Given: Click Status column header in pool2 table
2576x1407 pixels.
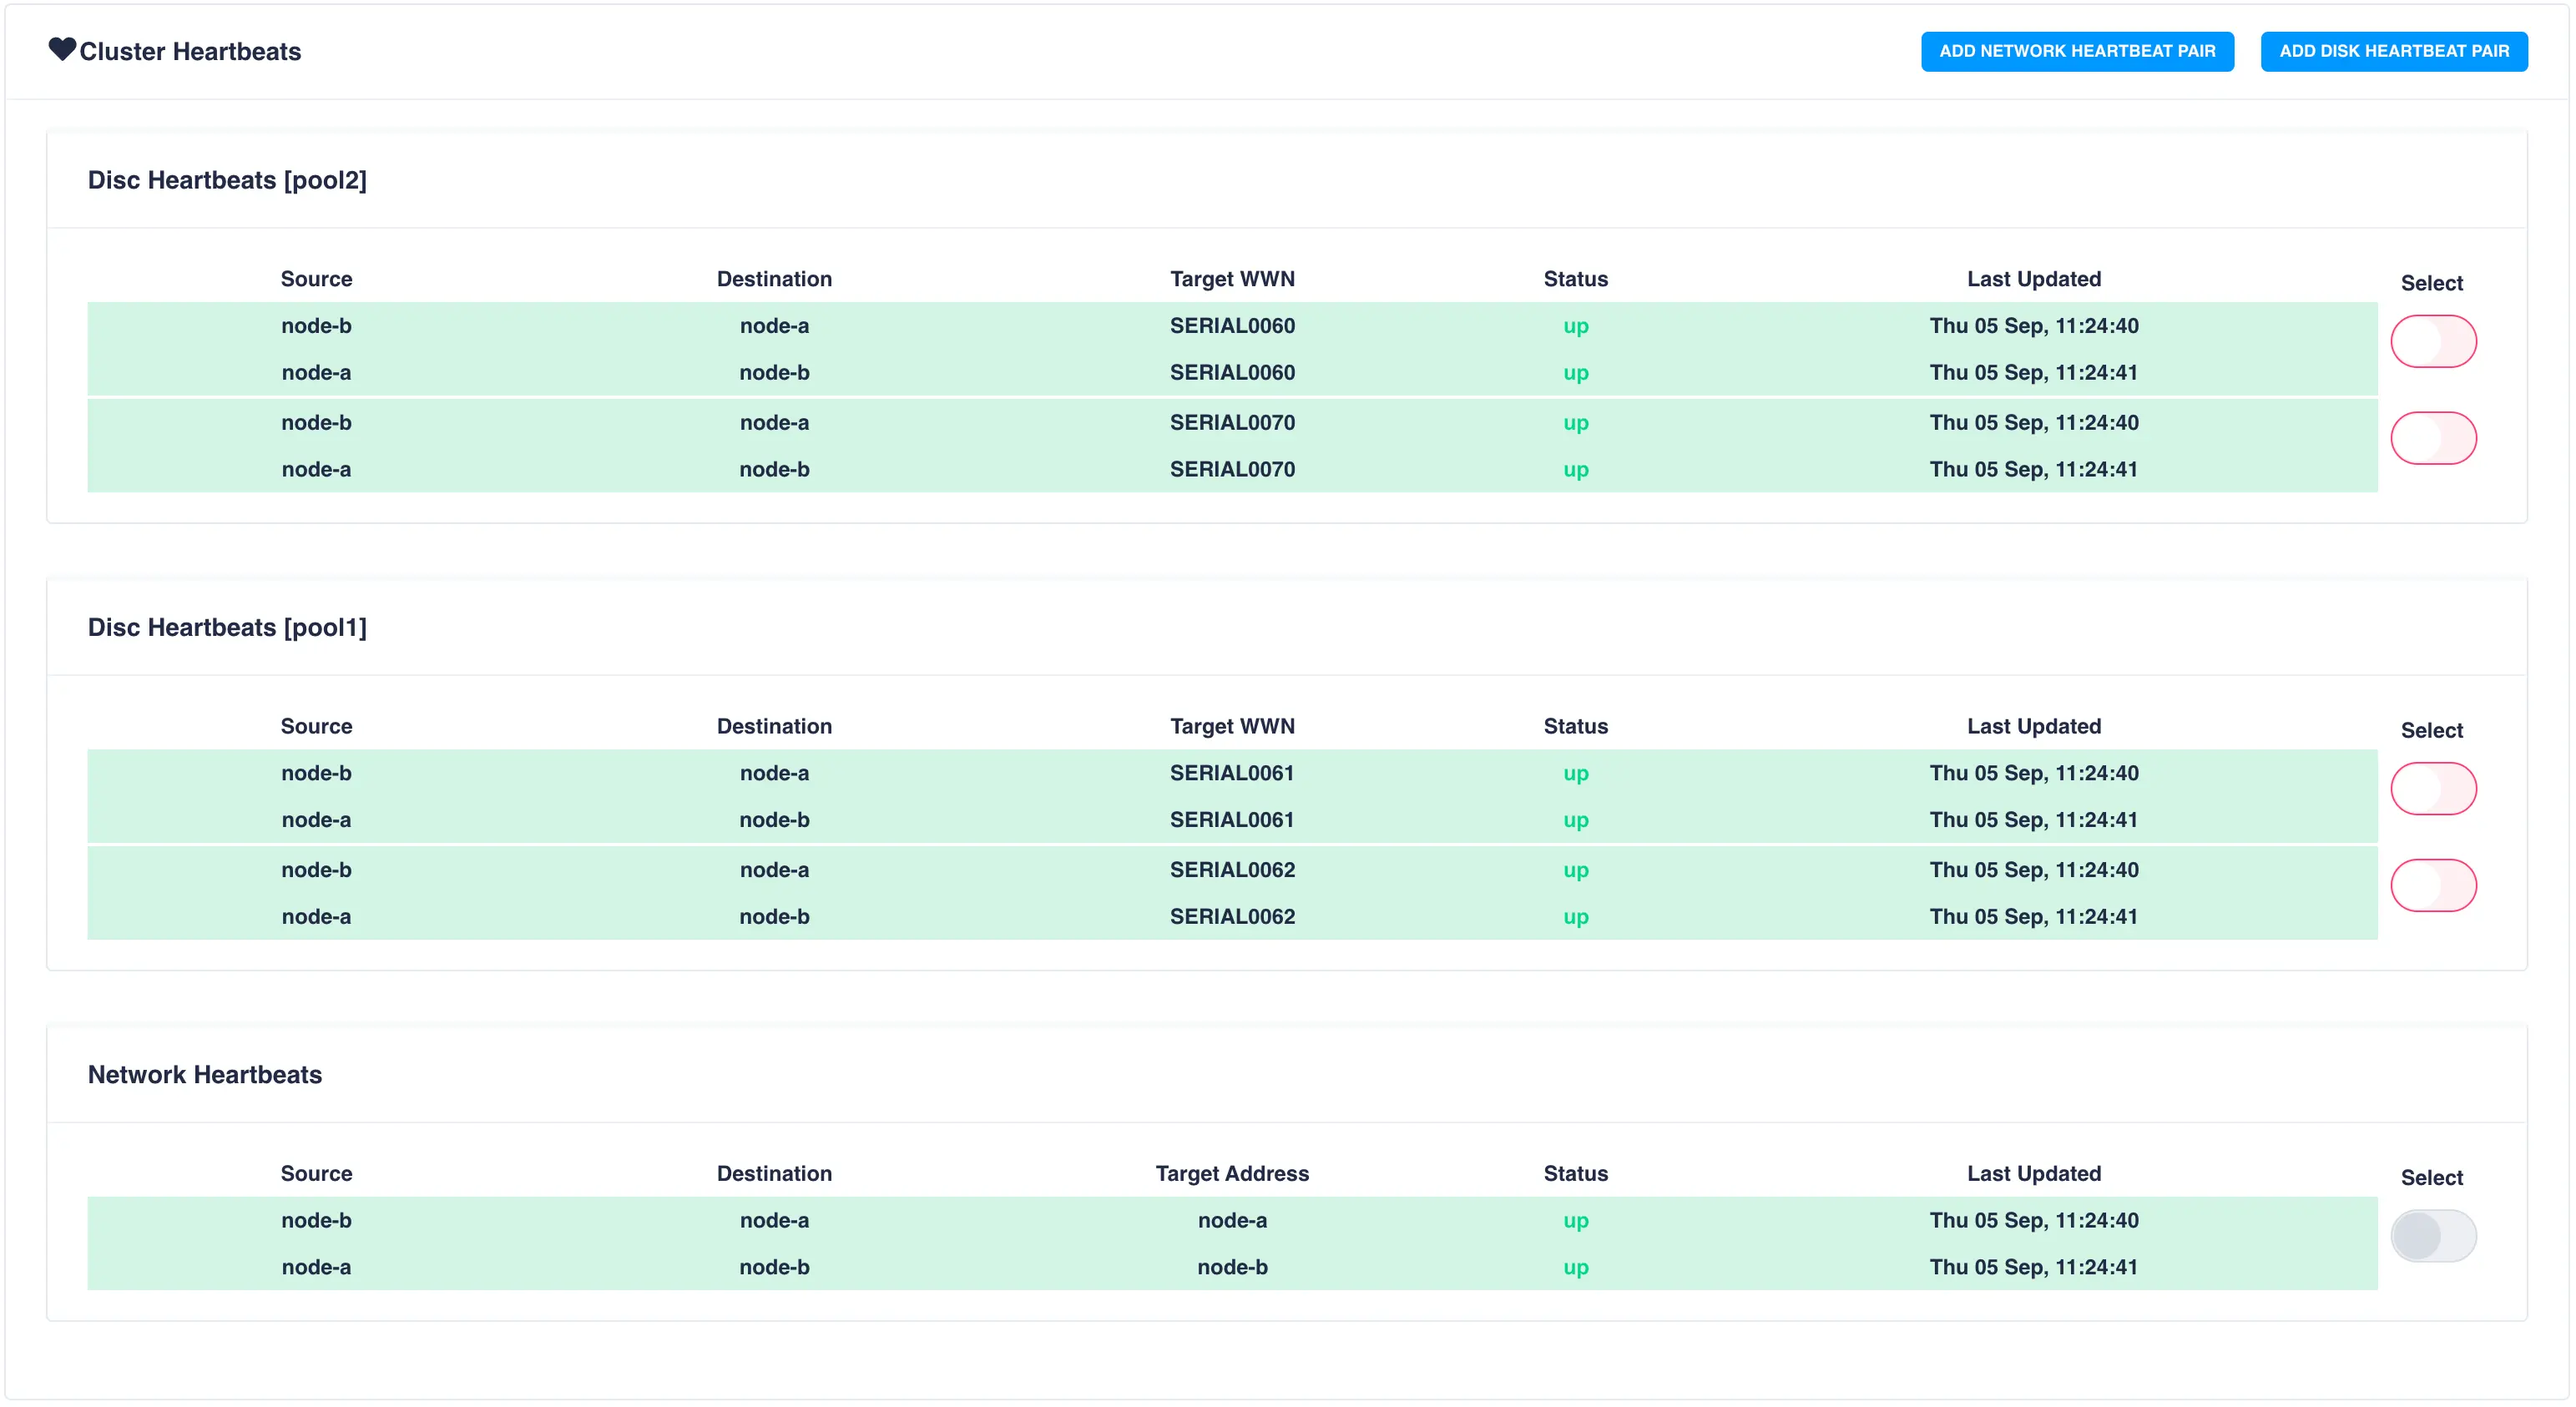Looking at the screenshot, I should point(1575,279).
